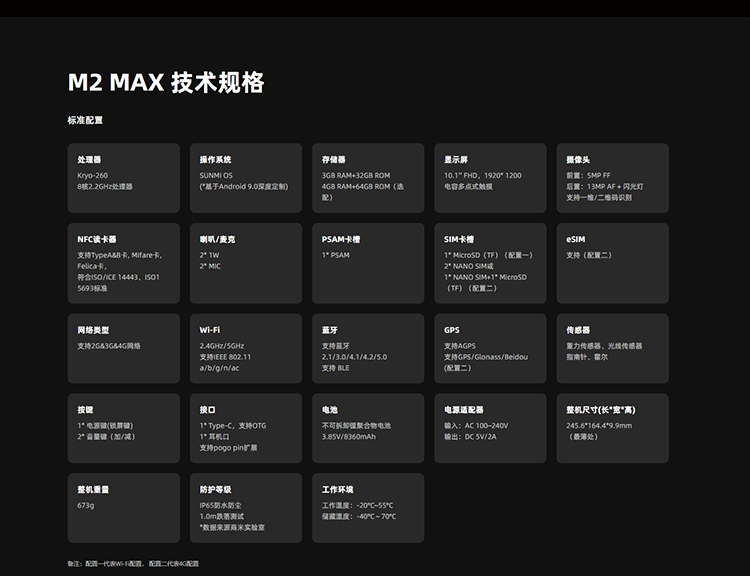The width and height of the screenshot is (750, 576).
Task: Select 后置: 13MP AF + 闪光灯 line
Action: 605,186
